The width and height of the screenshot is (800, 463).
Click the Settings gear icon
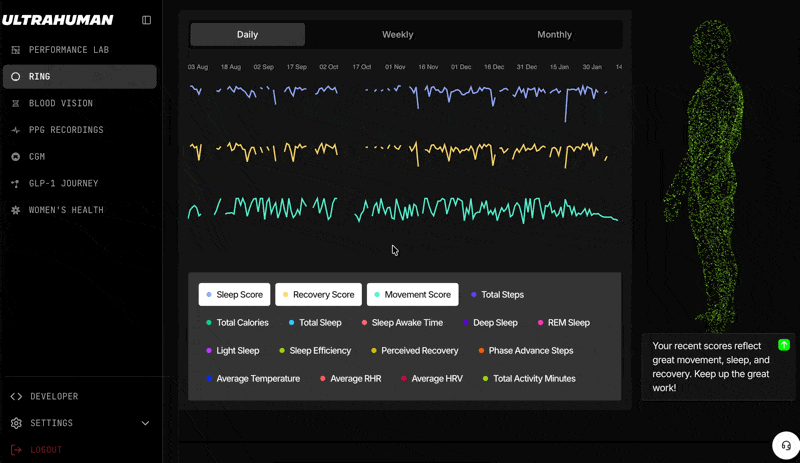pos(16,423)
